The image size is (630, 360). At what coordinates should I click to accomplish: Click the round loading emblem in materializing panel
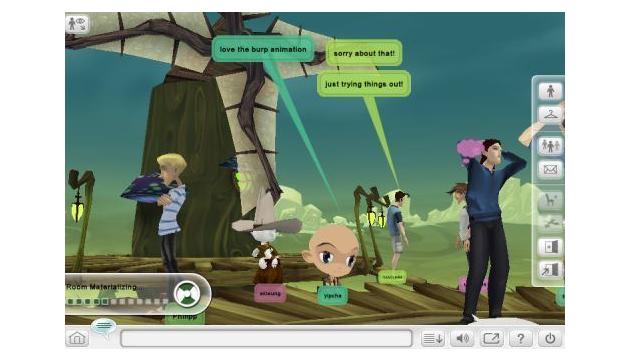point(187,294)
